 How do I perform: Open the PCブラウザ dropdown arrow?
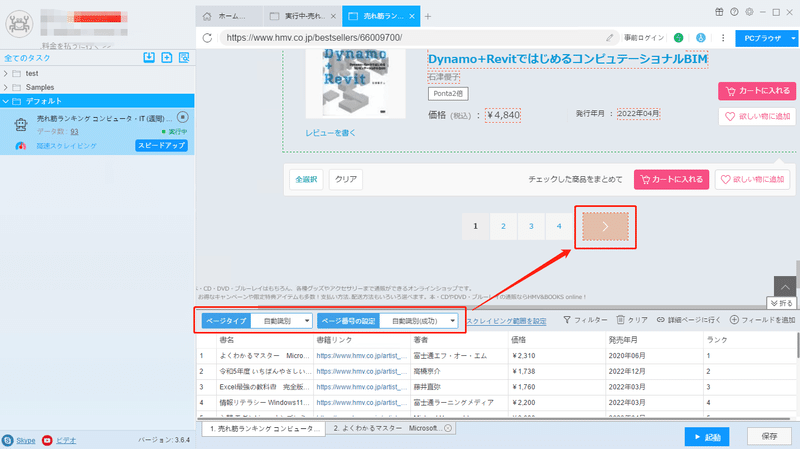pyautogui.click(x=793, y=38)
